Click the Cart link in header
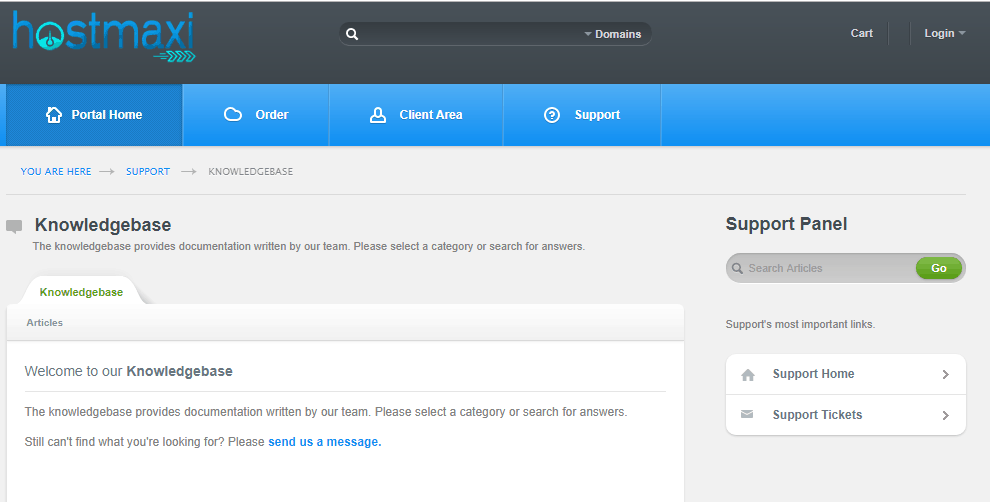990x502 pixels. pos(861,33)
